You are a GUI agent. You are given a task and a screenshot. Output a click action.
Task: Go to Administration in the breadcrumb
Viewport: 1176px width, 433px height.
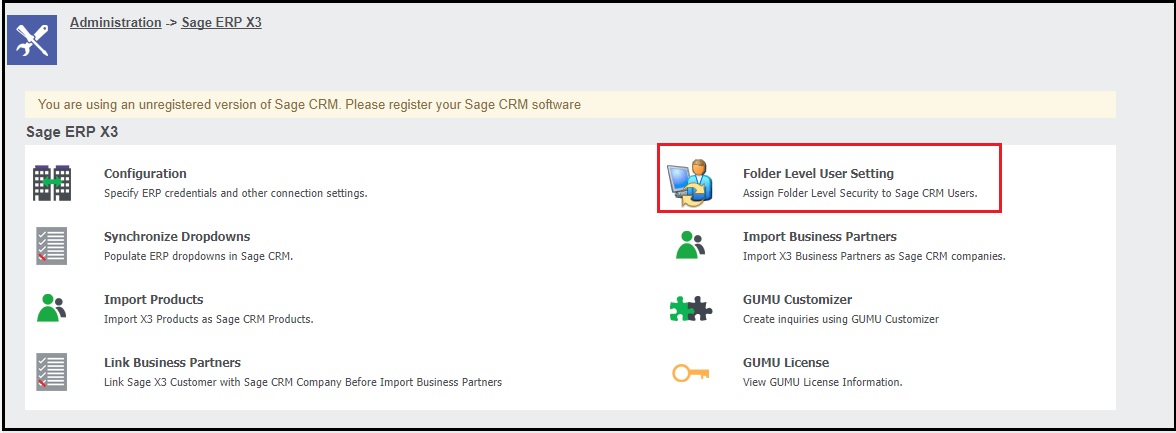[x=115, y=22]
